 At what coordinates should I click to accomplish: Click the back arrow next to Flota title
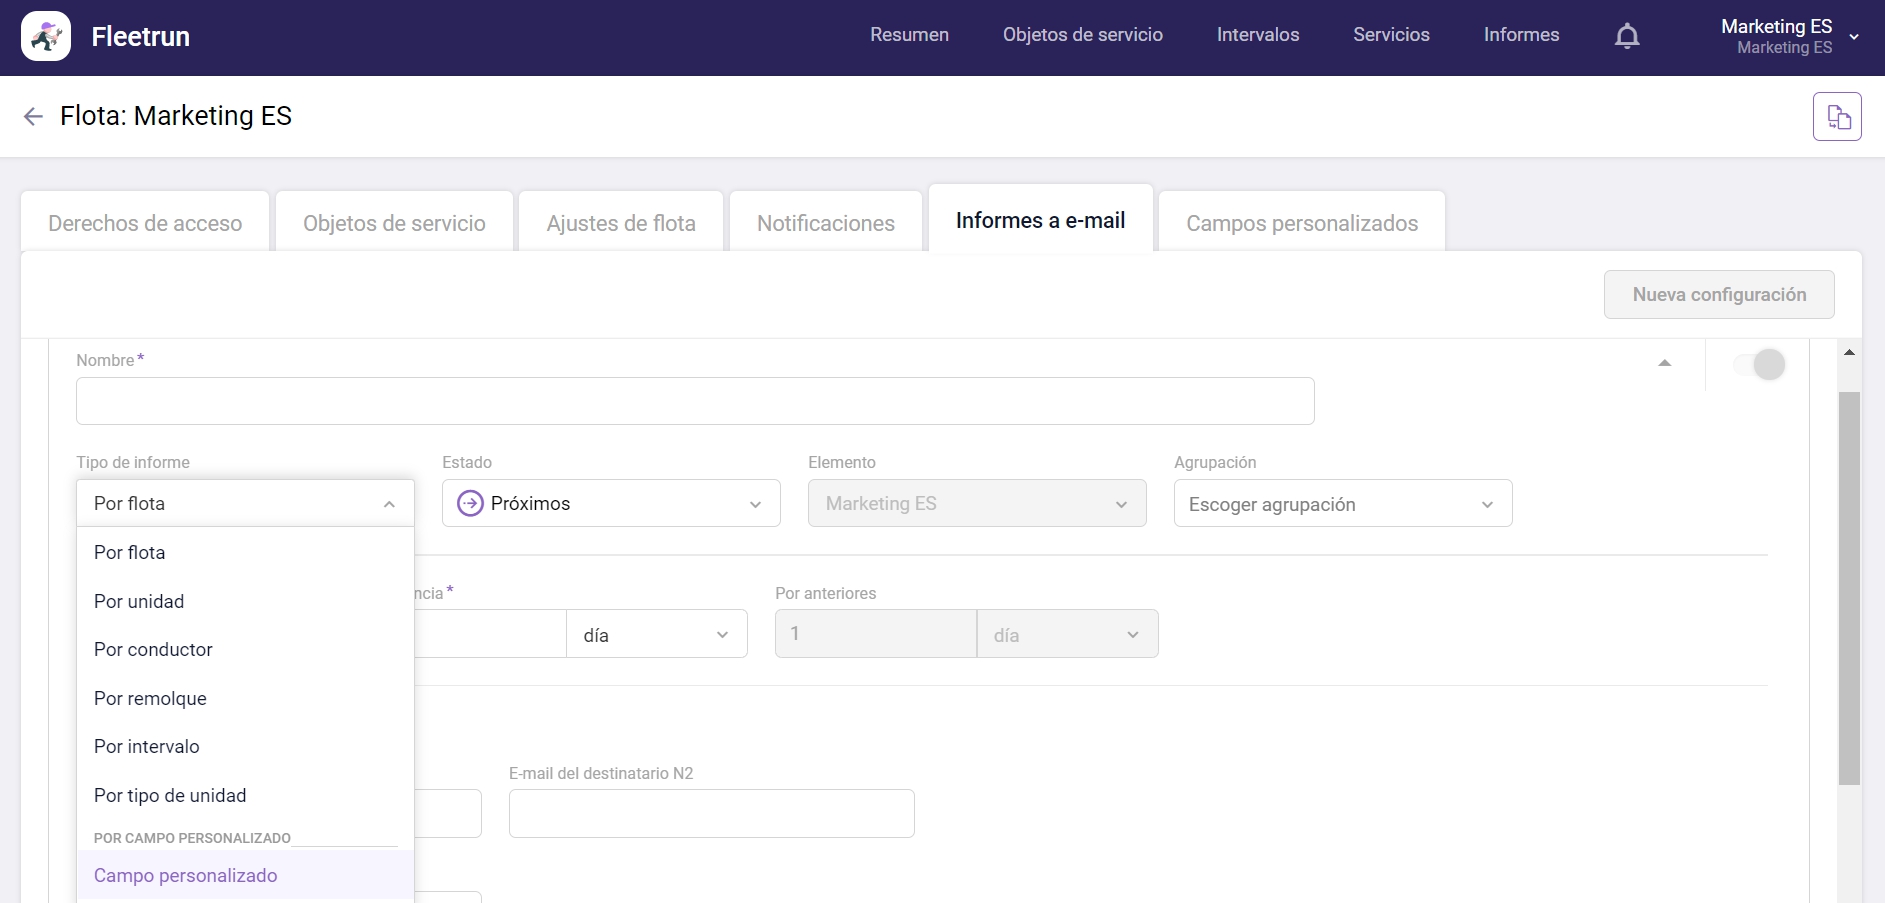coord(33,116)
